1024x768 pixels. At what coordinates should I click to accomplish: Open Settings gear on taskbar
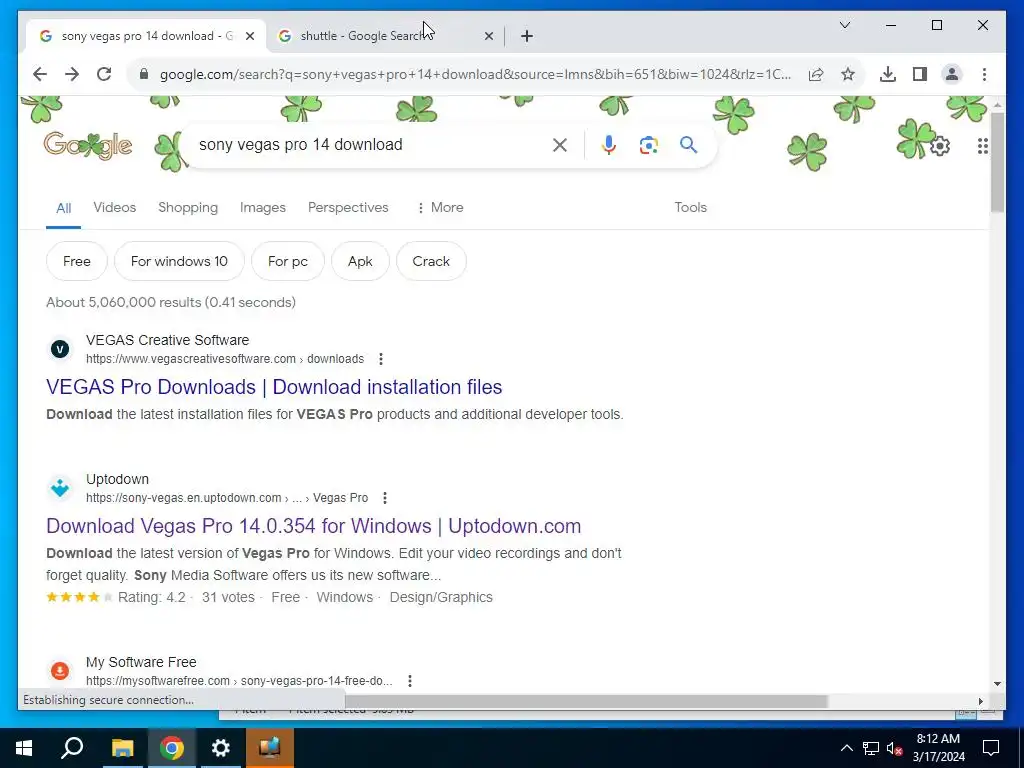tap(221, 748)
